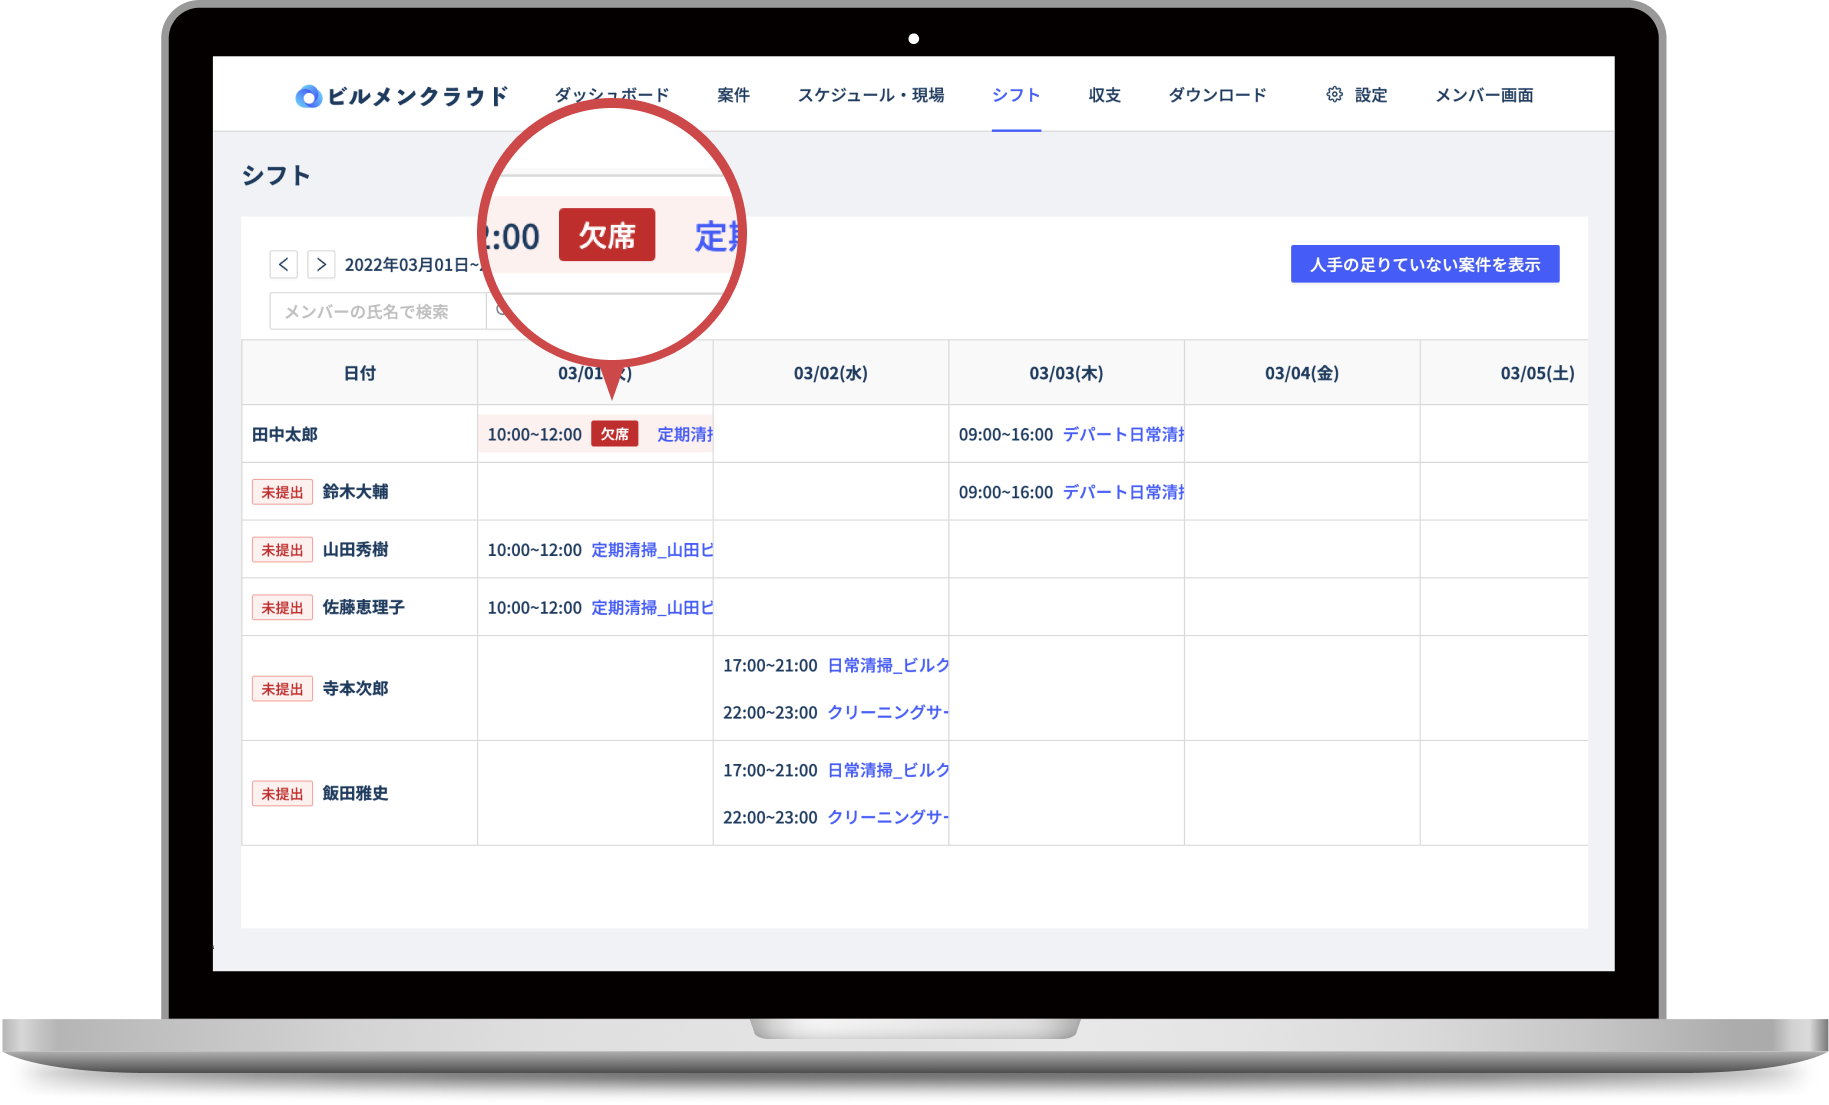Screen dimensions: 1829x1105
Task: Select member name 飯田雅史
Action: point(355,794)
